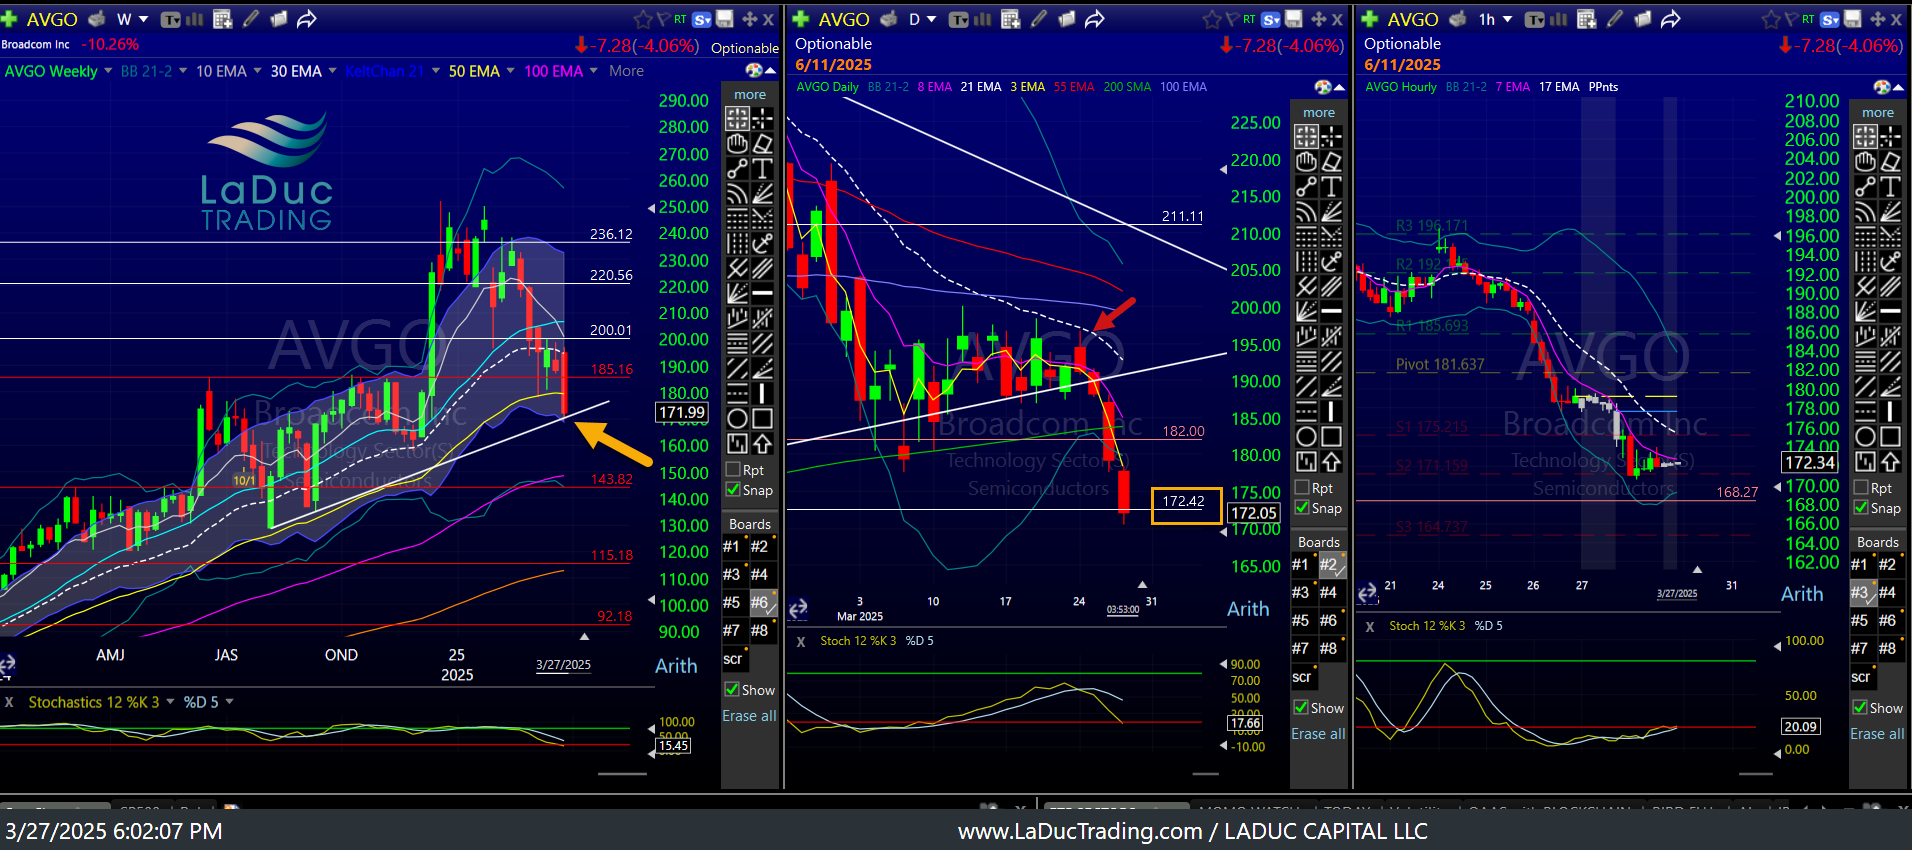Click the share arrow icon on hourly chart header
1912x850 pixels.
1671,19
